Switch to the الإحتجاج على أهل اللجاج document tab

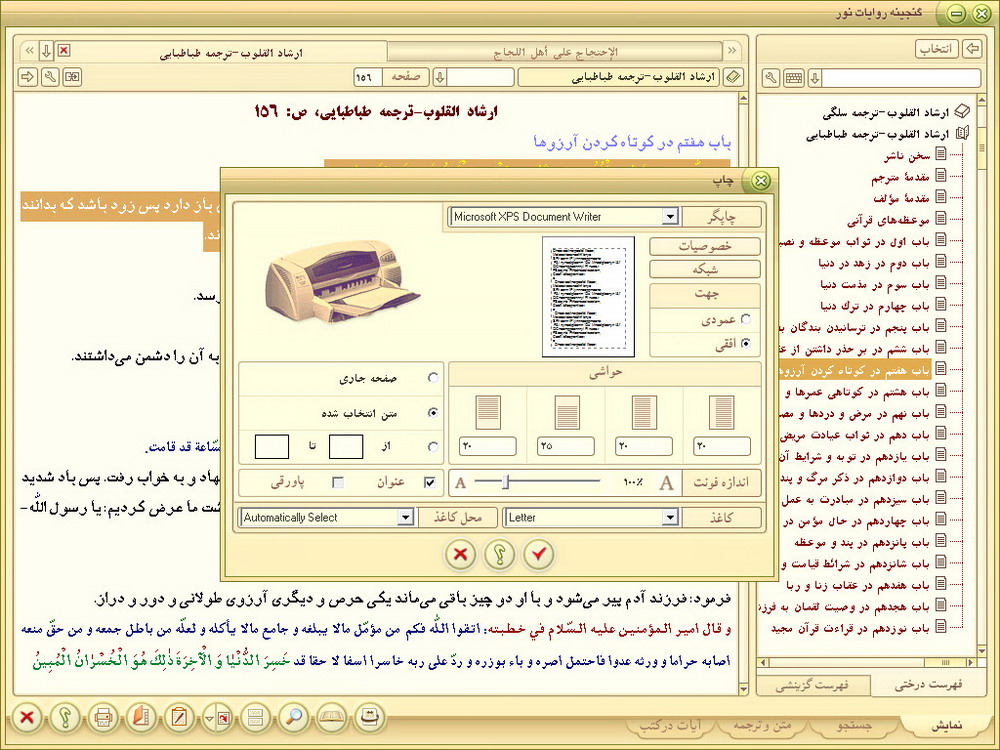coord(555,52)
